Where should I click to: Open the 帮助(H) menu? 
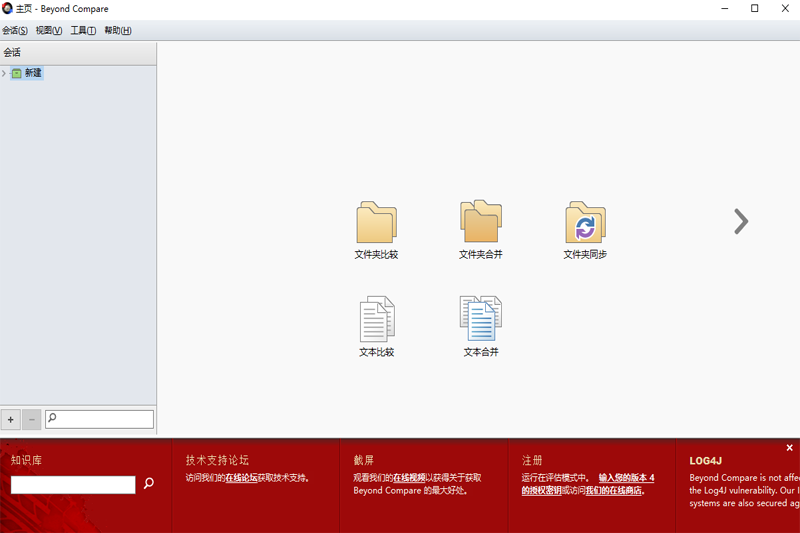pos(118,31)
